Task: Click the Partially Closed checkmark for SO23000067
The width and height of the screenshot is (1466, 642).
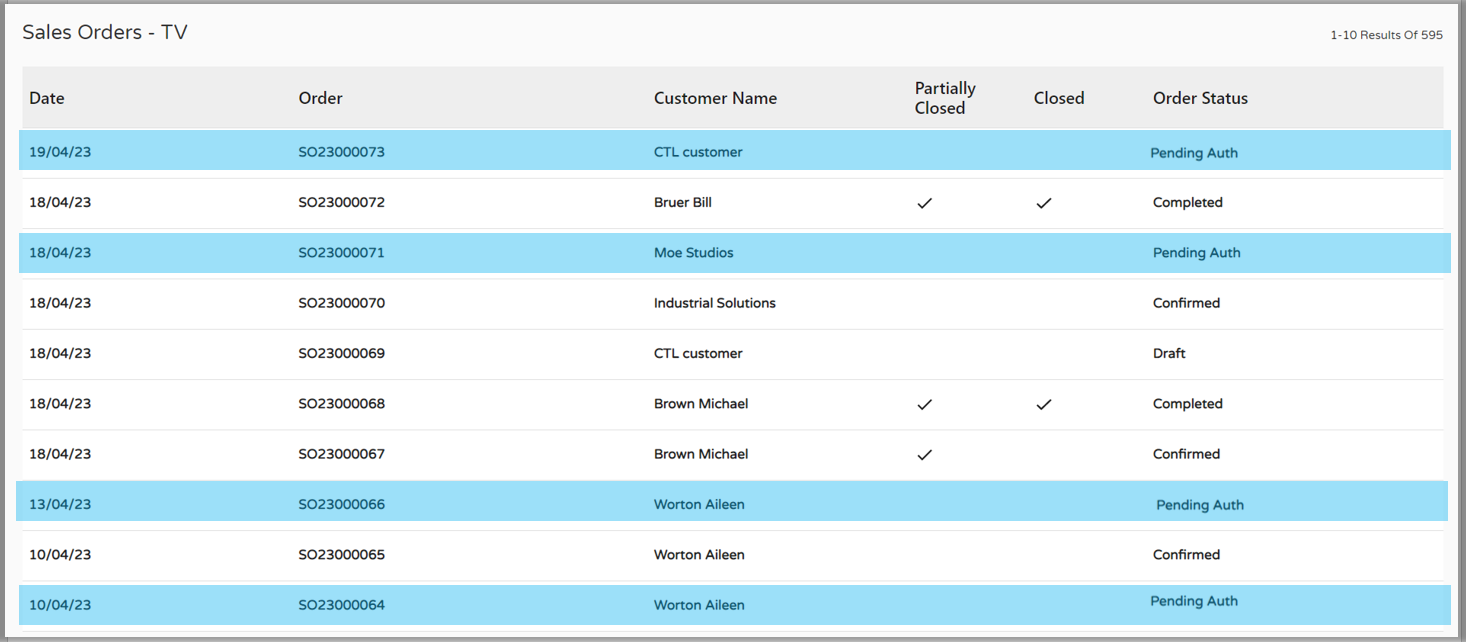Action: coord(925,454)
